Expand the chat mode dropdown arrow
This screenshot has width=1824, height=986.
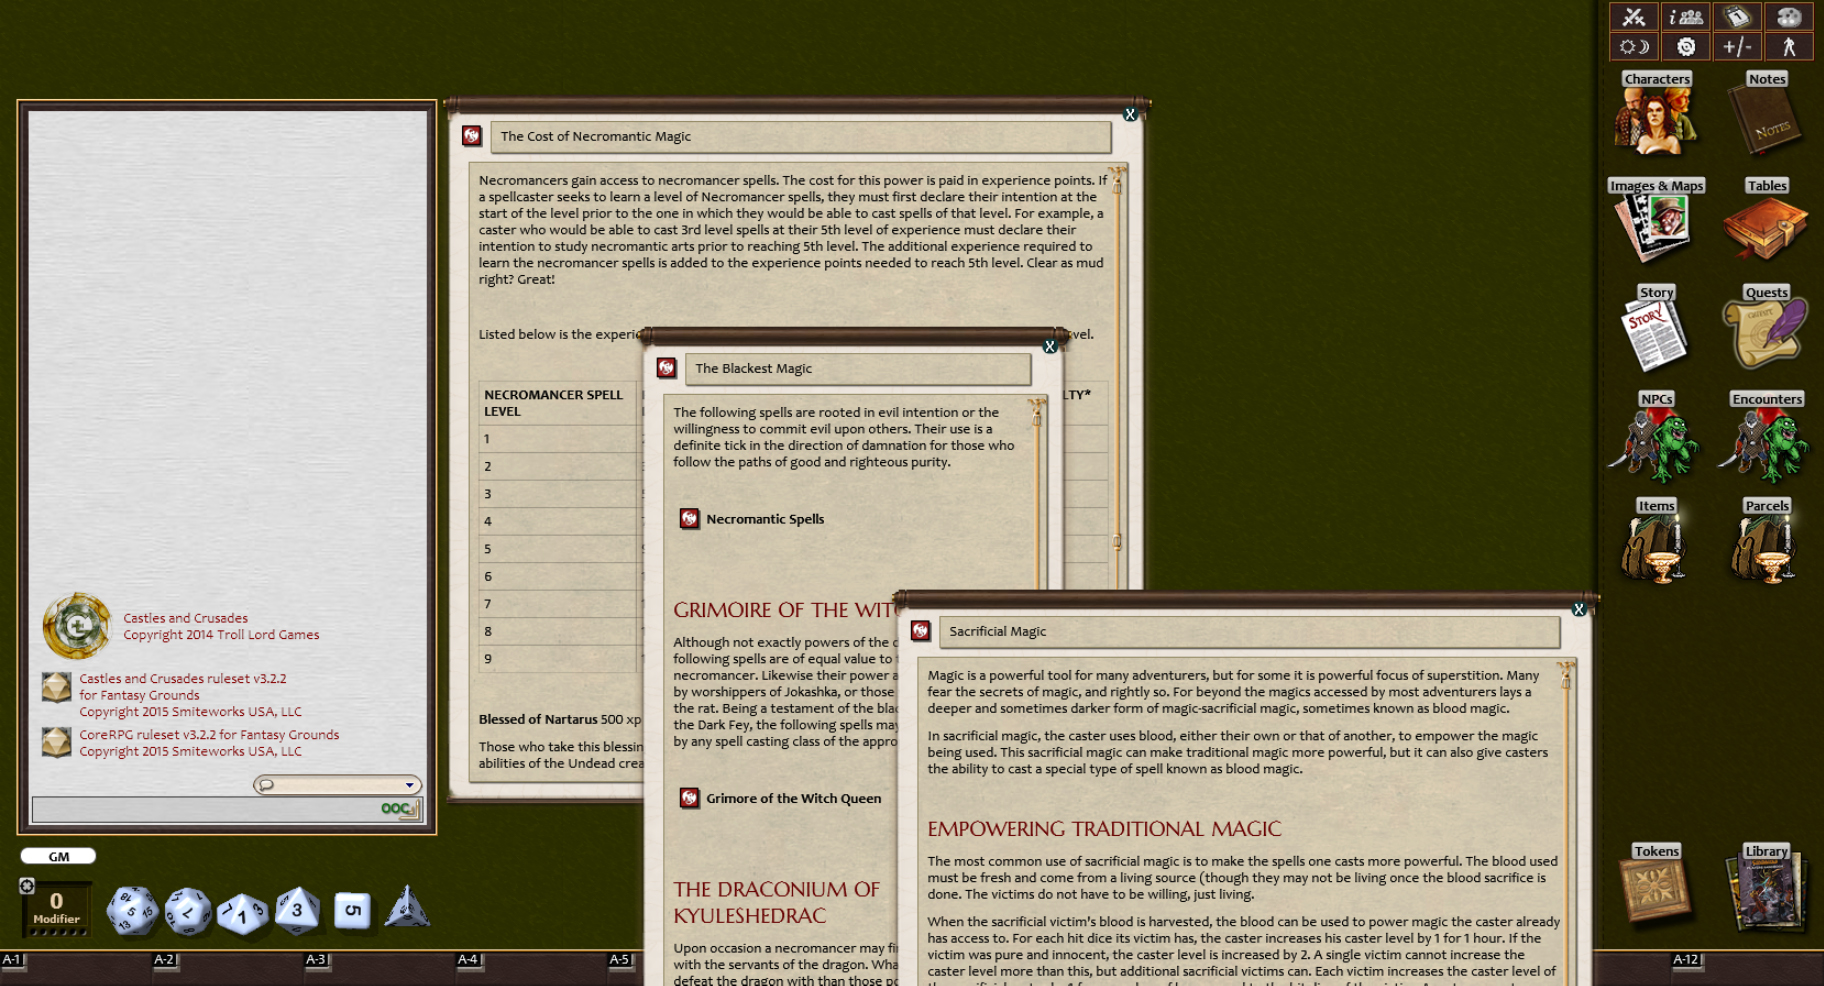coord(410,784)
